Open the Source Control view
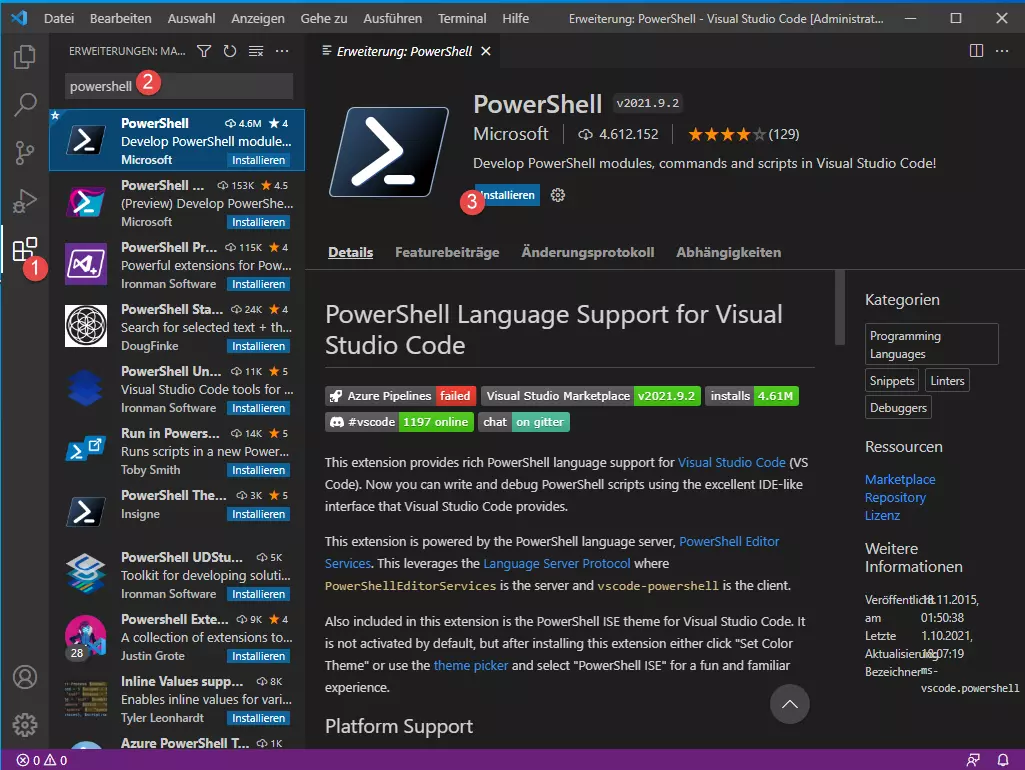Viewport: 1025px width, 770px height. click(24, 152)
